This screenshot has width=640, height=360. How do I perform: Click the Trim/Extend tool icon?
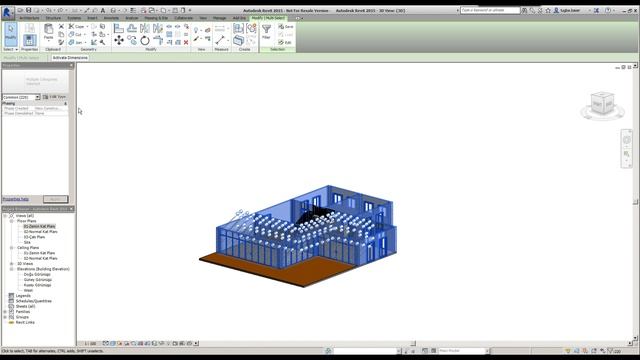coord(158,40)
